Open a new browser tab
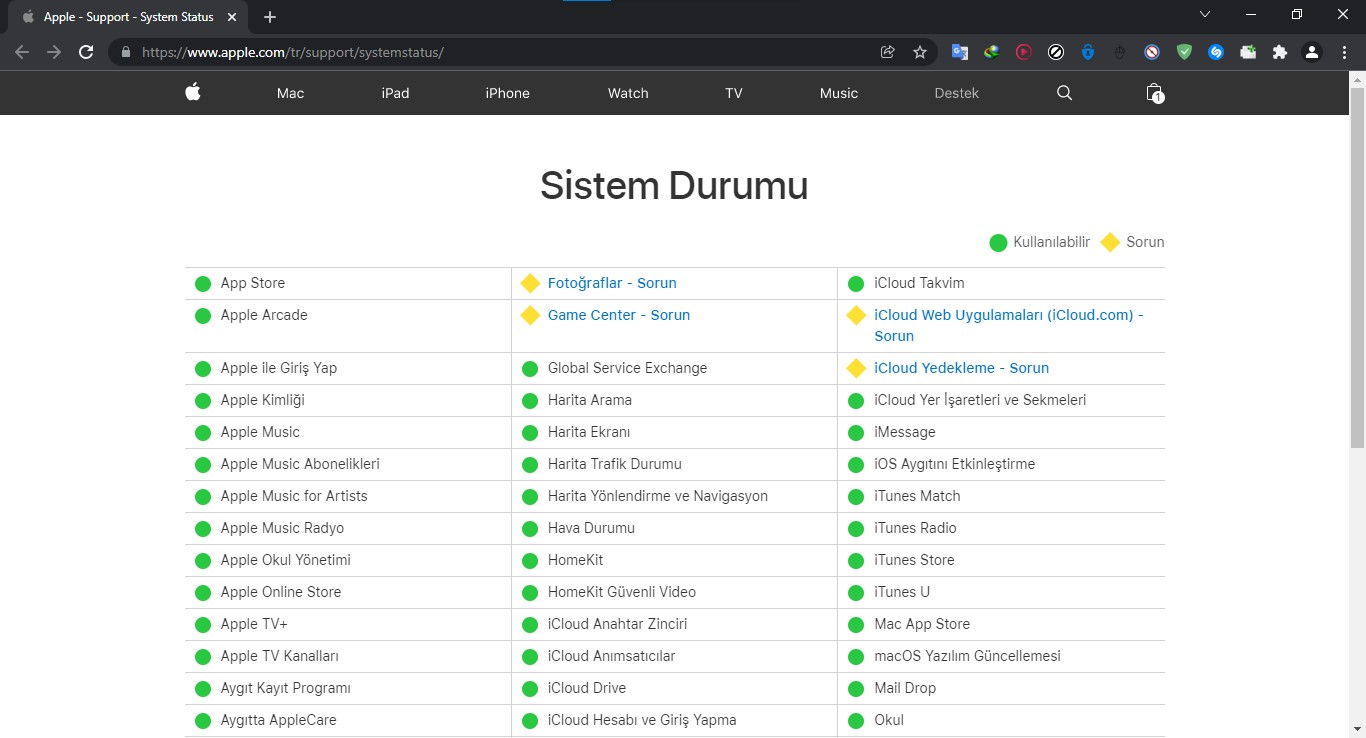 click(x=270, y=17)
